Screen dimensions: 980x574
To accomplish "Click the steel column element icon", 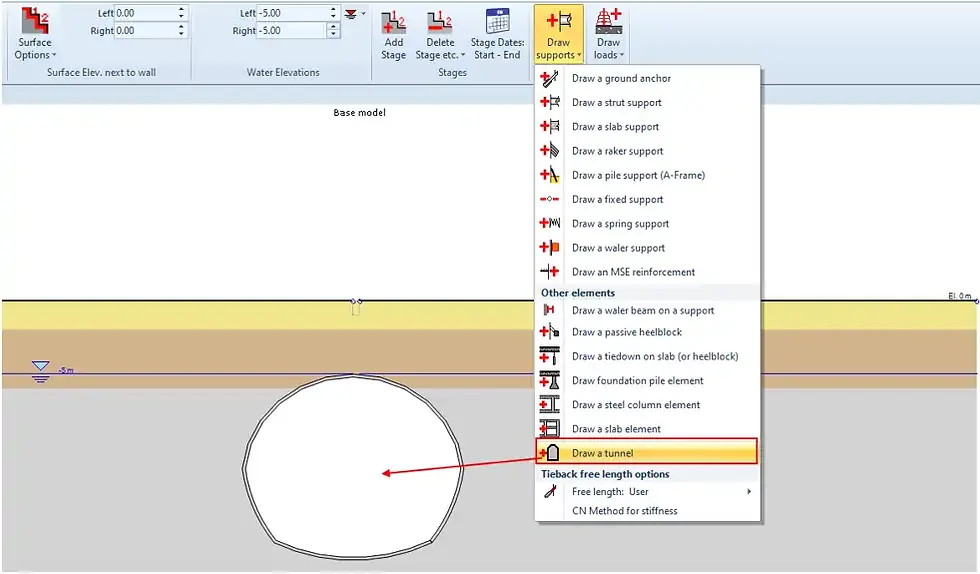I will [x=549, y=405].
